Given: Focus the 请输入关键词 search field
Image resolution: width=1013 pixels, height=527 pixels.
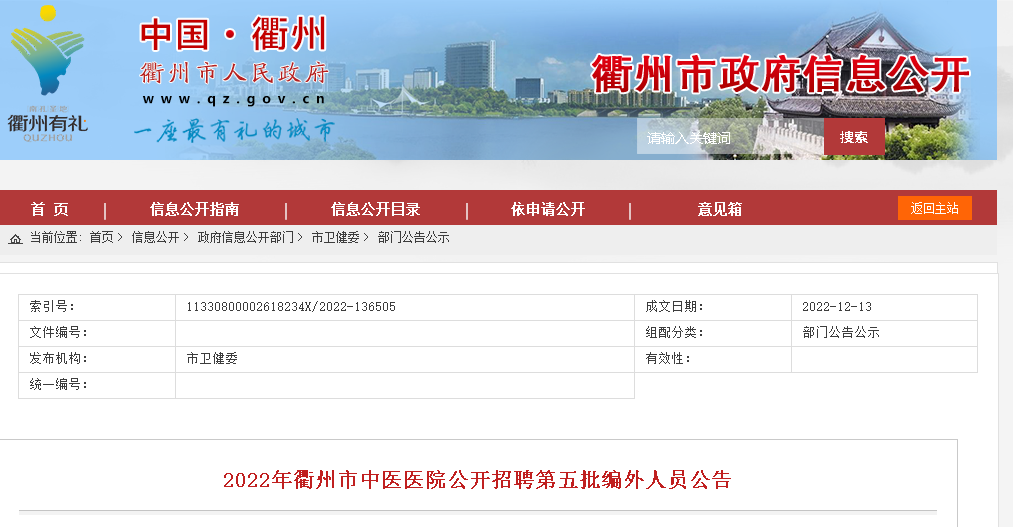Looking at the screenshot, I should click(x=730, y=137).
